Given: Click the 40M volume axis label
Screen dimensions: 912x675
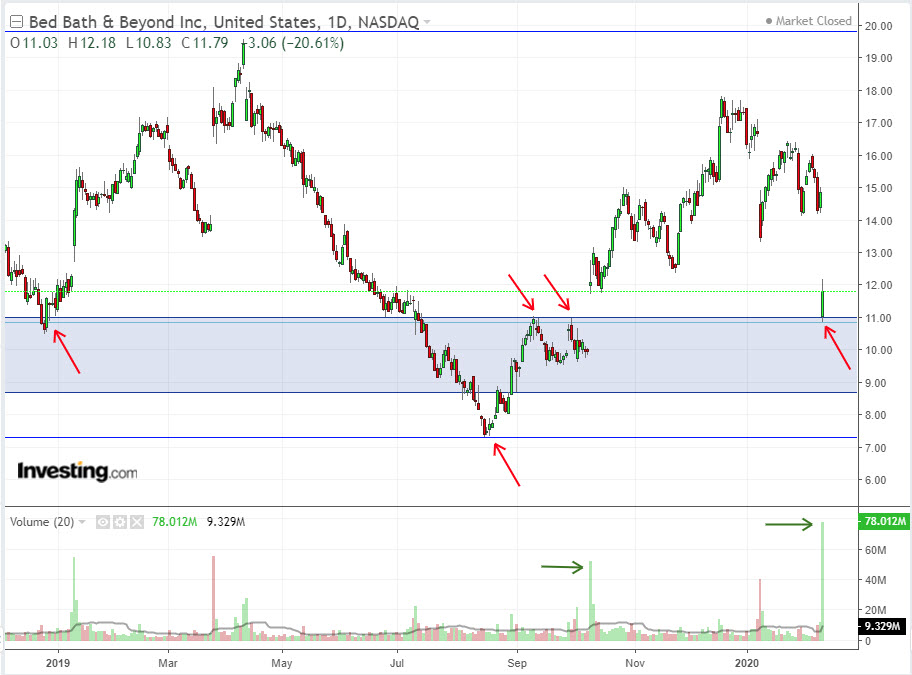Looking at the screenshot, I should coord(876,580).
